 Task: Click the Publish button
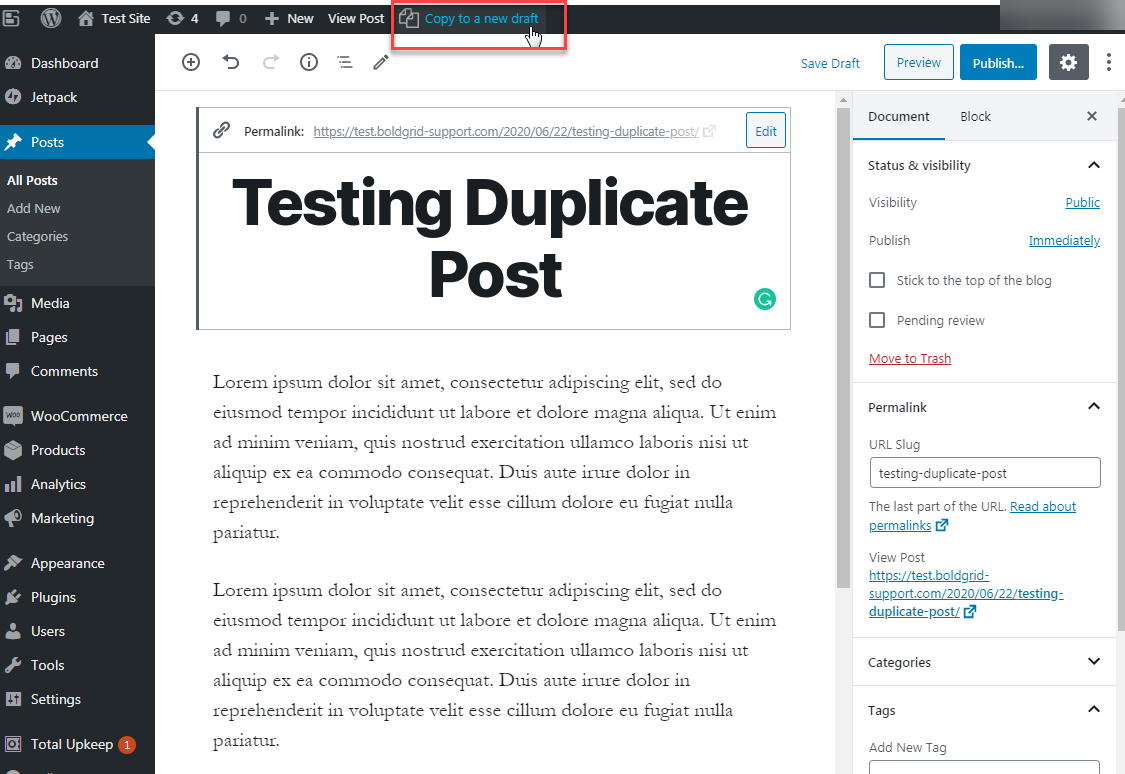[997, 62]
